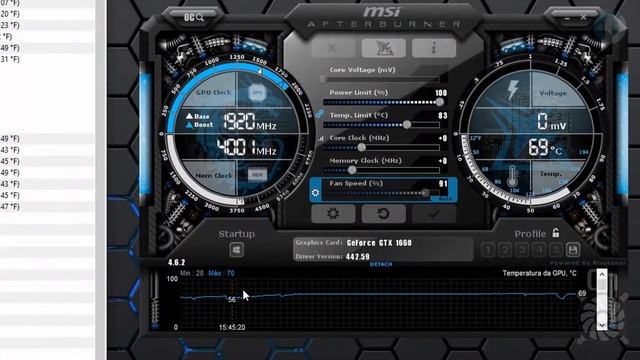640x360 pixels.
Task: Adjust the Power Limit slider handle
Action: click(x=439, y=102)
